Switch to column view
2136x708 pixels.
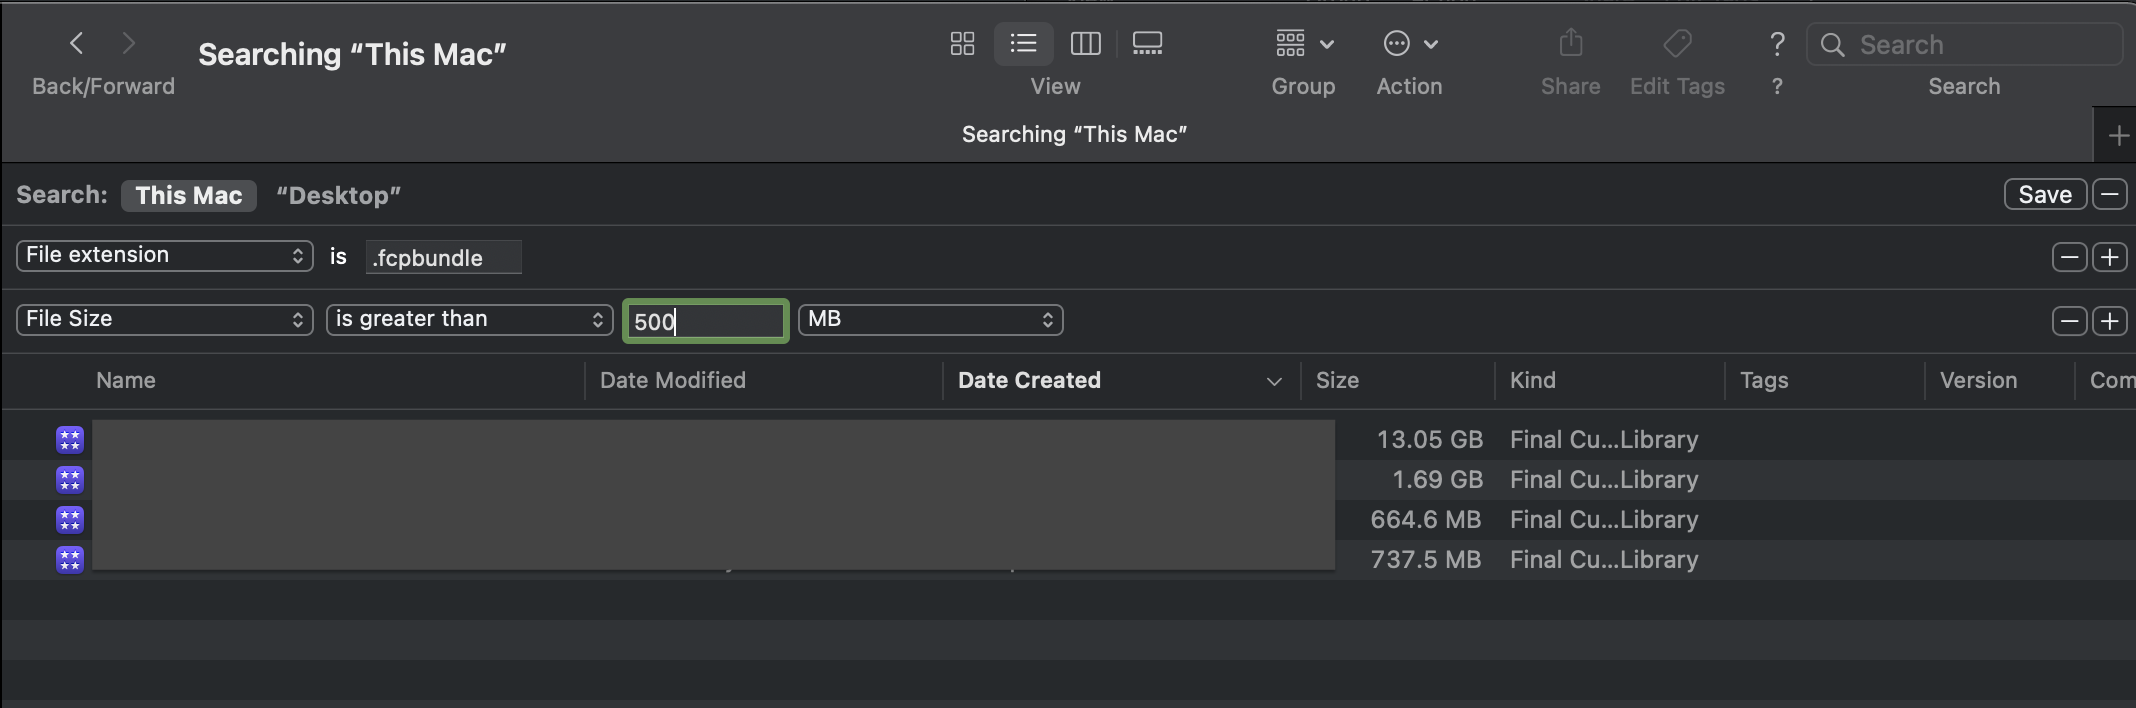pyautogui.click(x=1085, y=44)
